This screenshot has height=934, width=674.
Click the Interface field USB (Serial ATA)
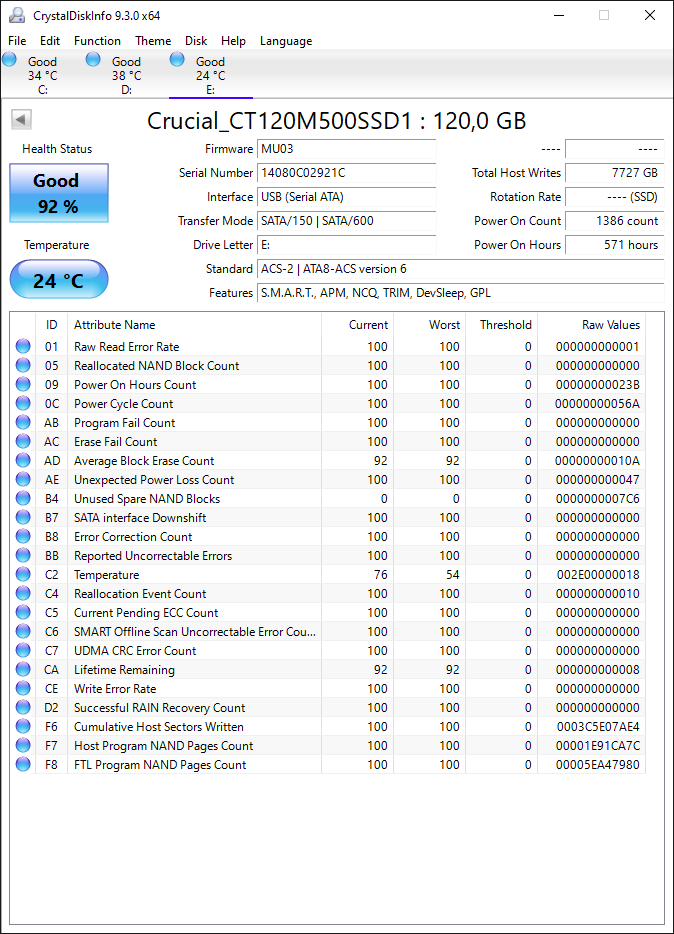coord(347,197)
